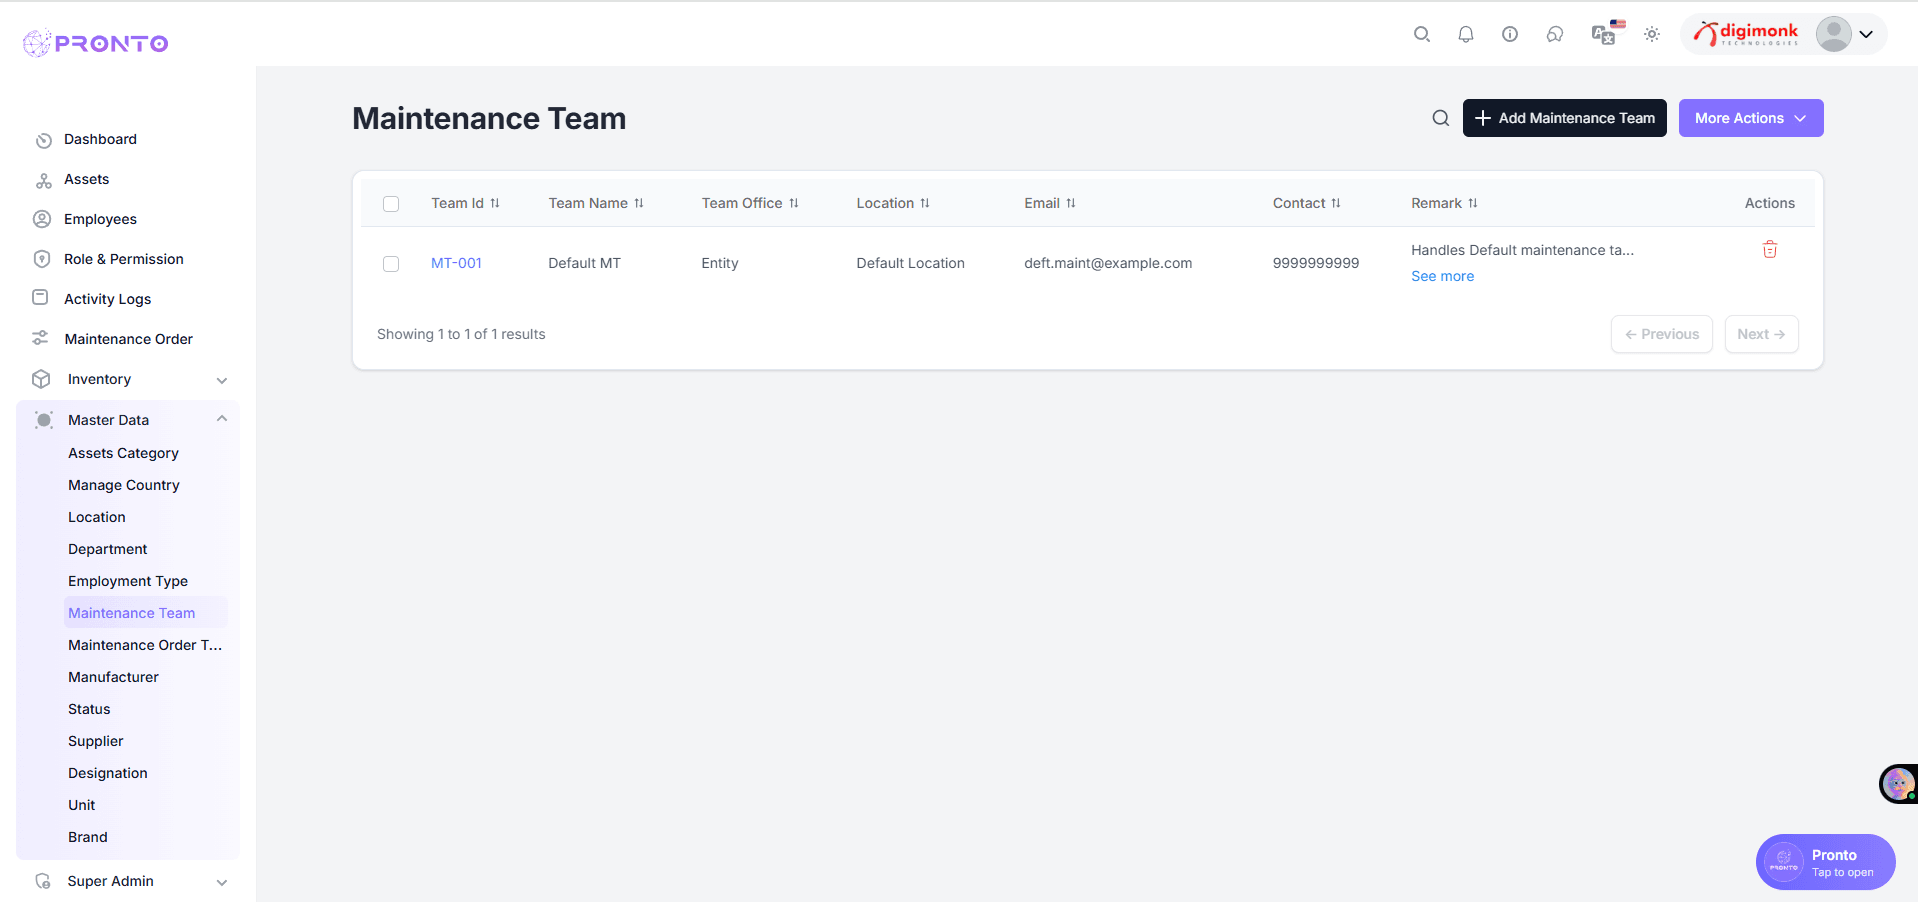Open the headset support icon
Screen dimensions: 1918x902
click(1554, 34)
